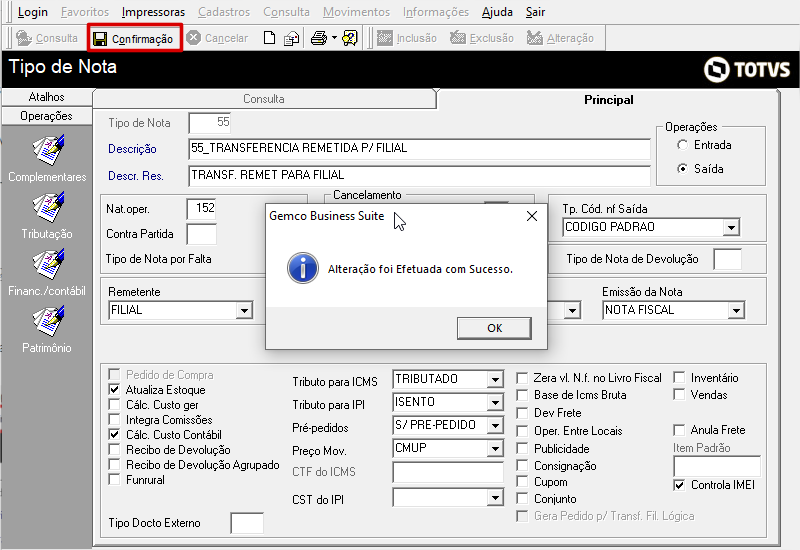Toggle the Recibo de Devolução Agrupado checkbox
800x550 pixels.
[x=114, y=465]
